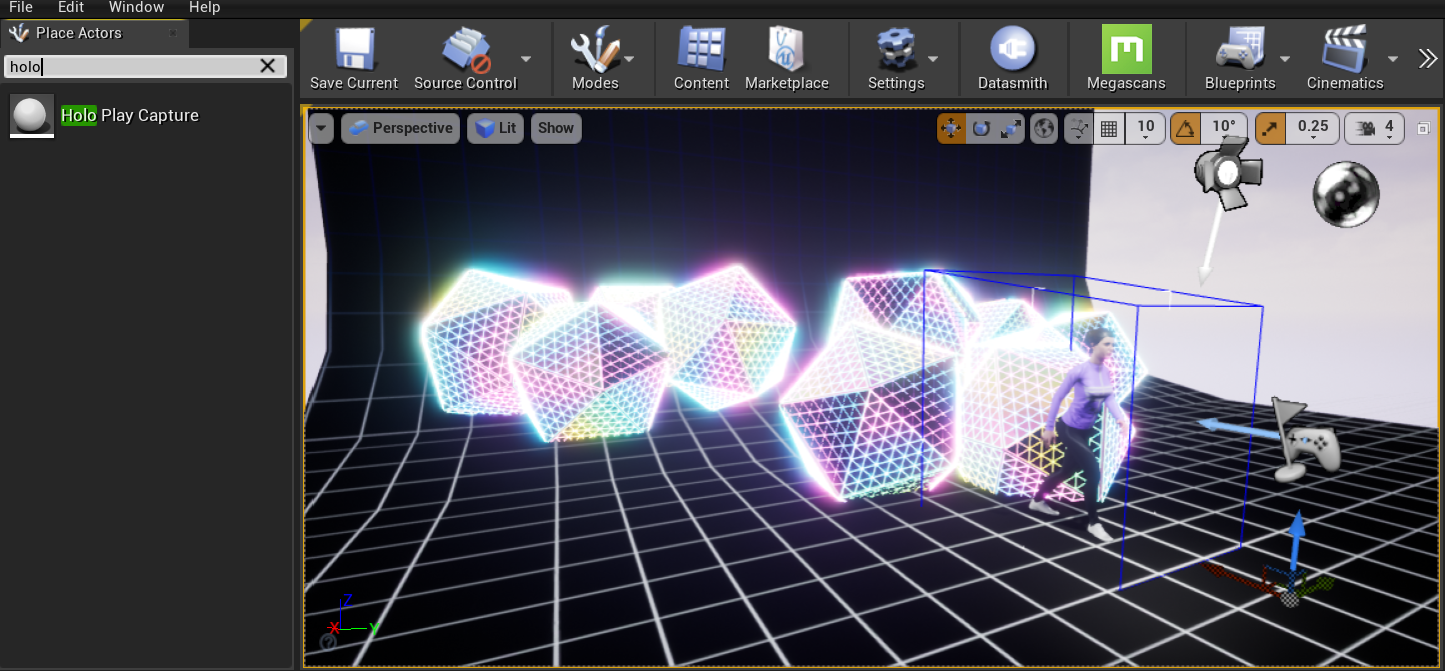
Task: Click the world coordinate system globe icon
Action: tap(1044, 128)
